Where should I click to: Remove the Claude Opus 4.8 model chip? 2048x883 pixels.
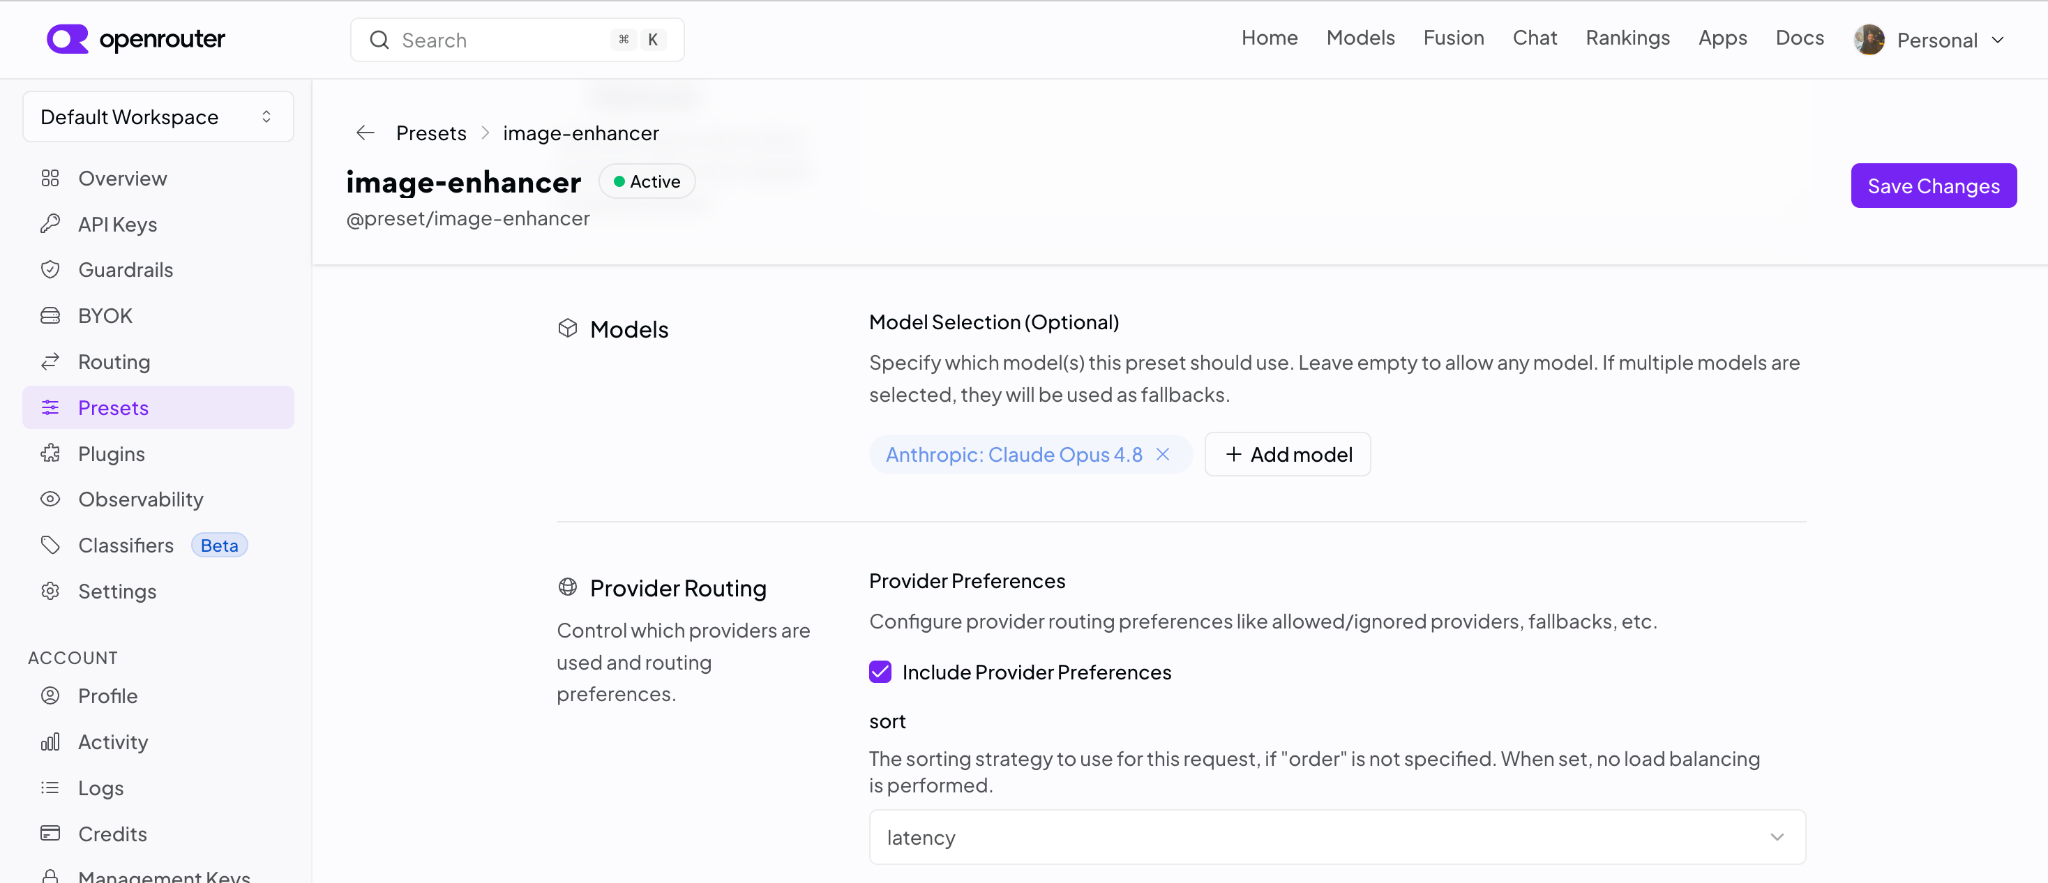1163,454
